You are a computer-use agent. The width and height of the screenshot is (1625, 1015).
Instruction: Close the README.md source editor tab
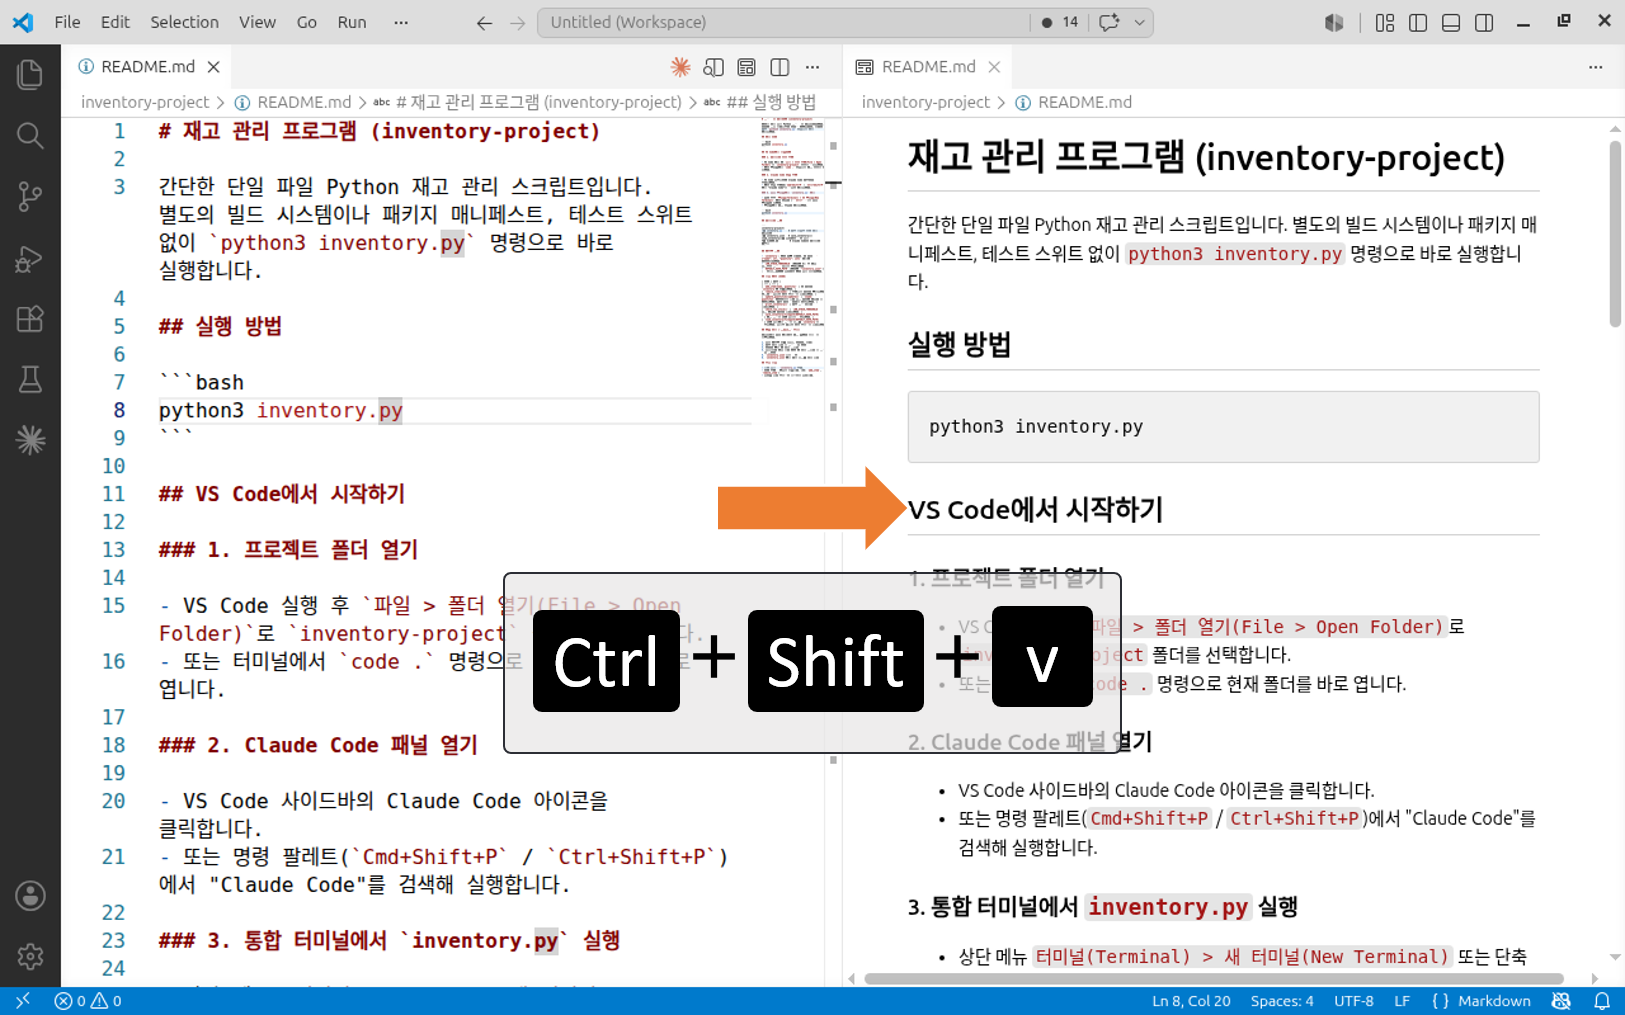pos(213,67)
